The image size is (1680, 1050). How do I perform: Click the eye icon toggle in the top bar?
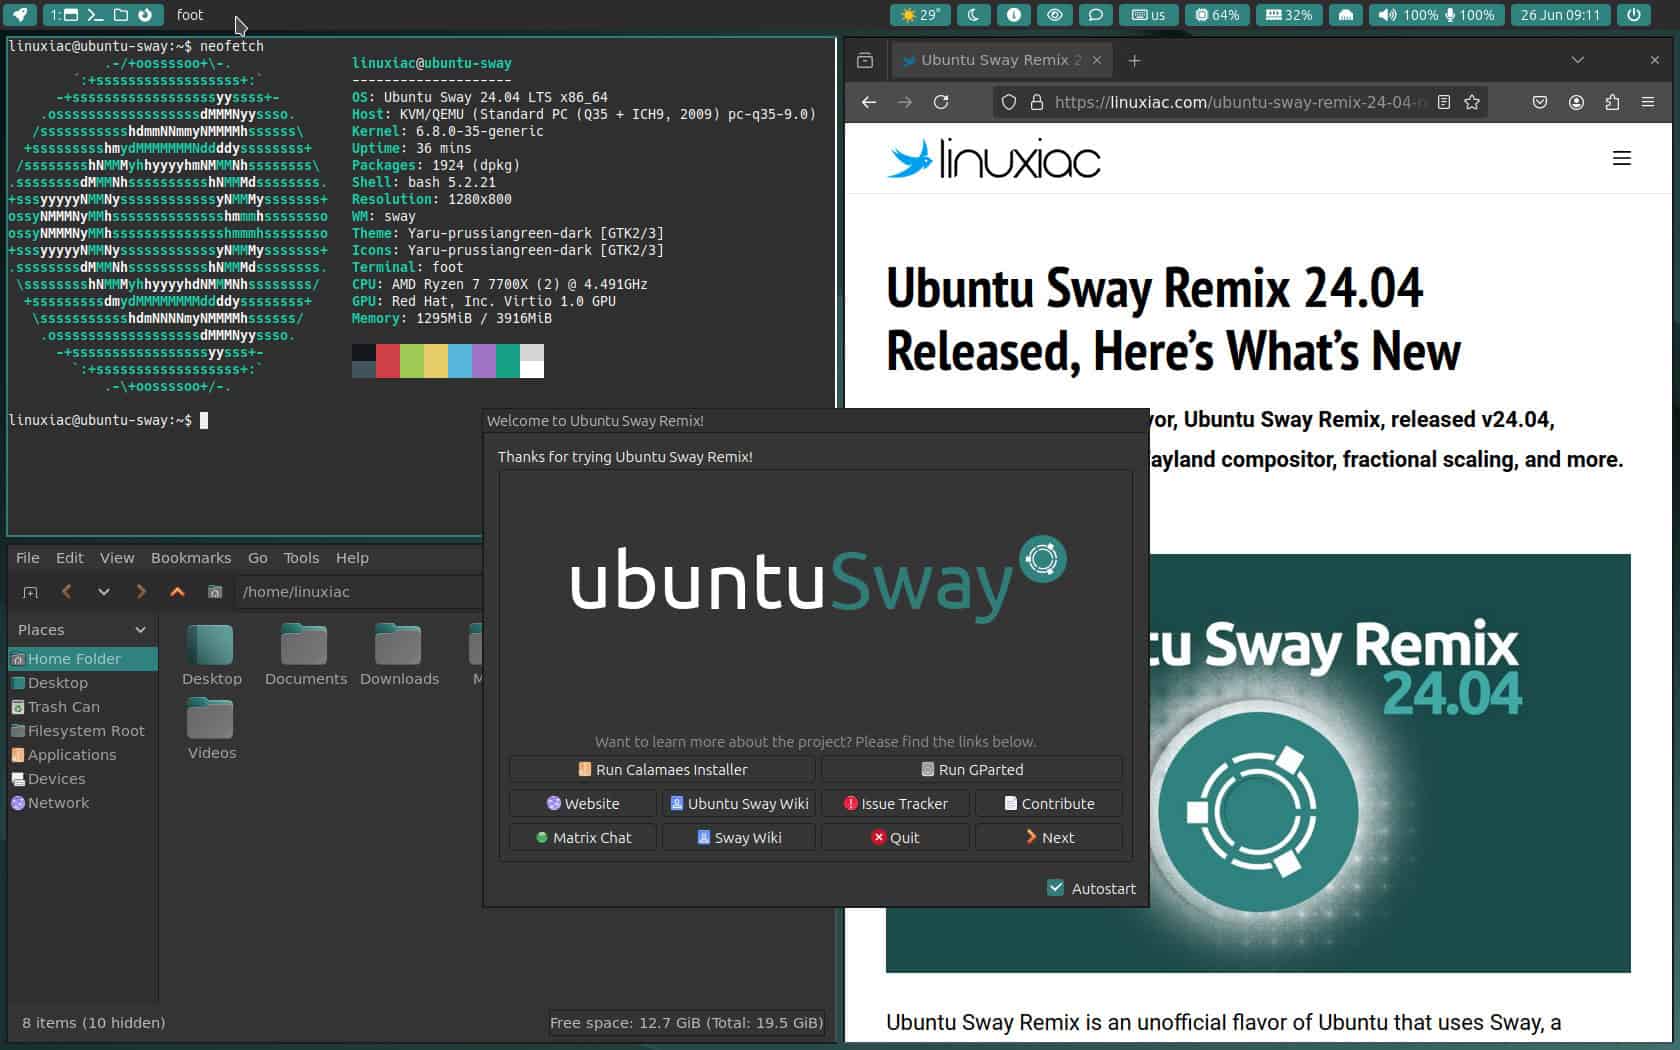(1054, 15)
